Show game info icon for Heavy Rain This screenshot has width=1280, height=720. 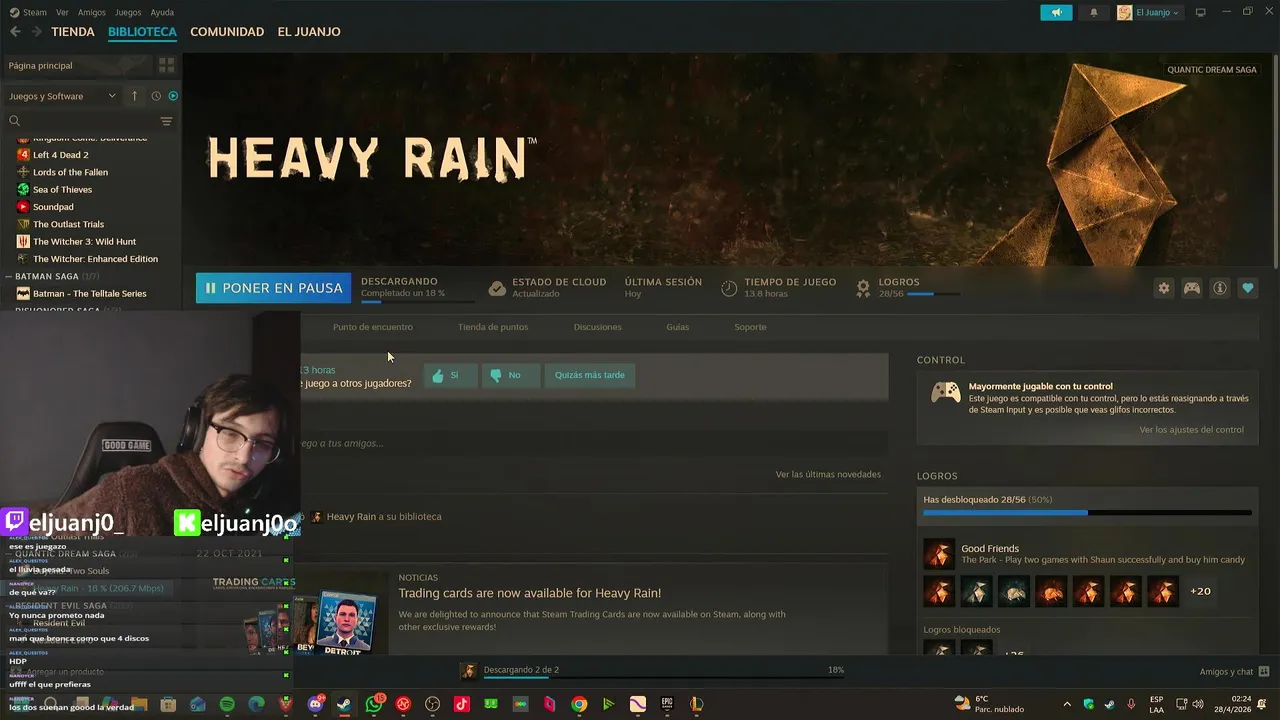click(x=1220, y=288)
